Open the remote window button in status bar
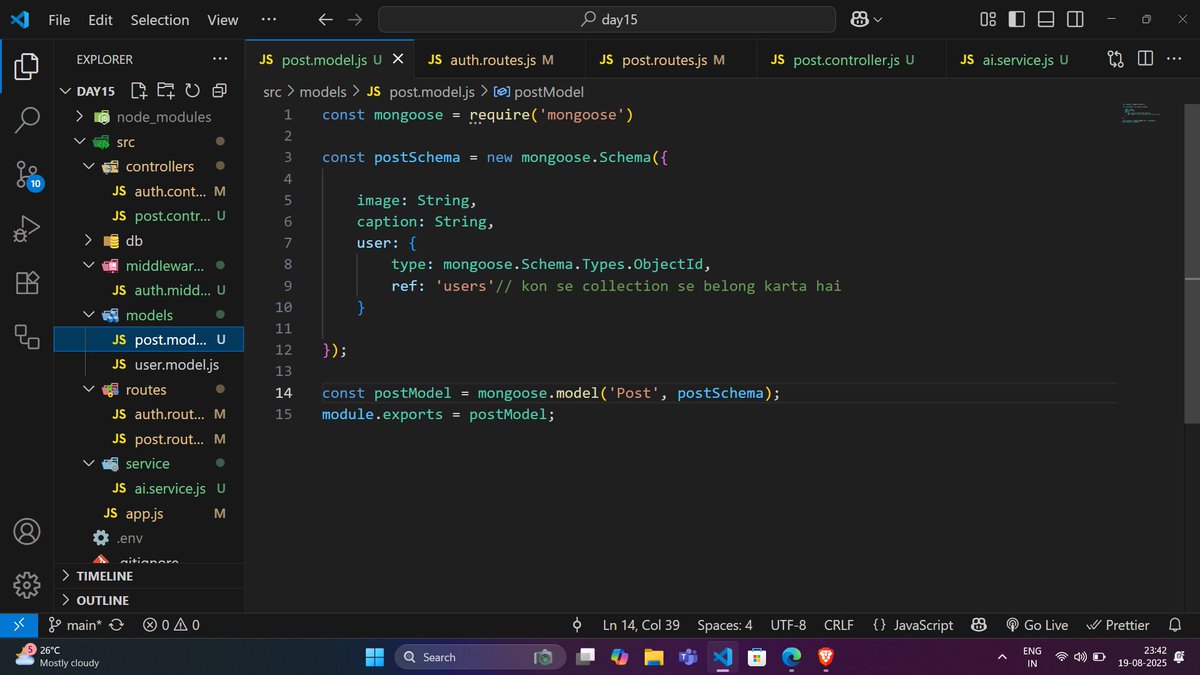Viewport: 1200px width, 675px height. point(19,625)
